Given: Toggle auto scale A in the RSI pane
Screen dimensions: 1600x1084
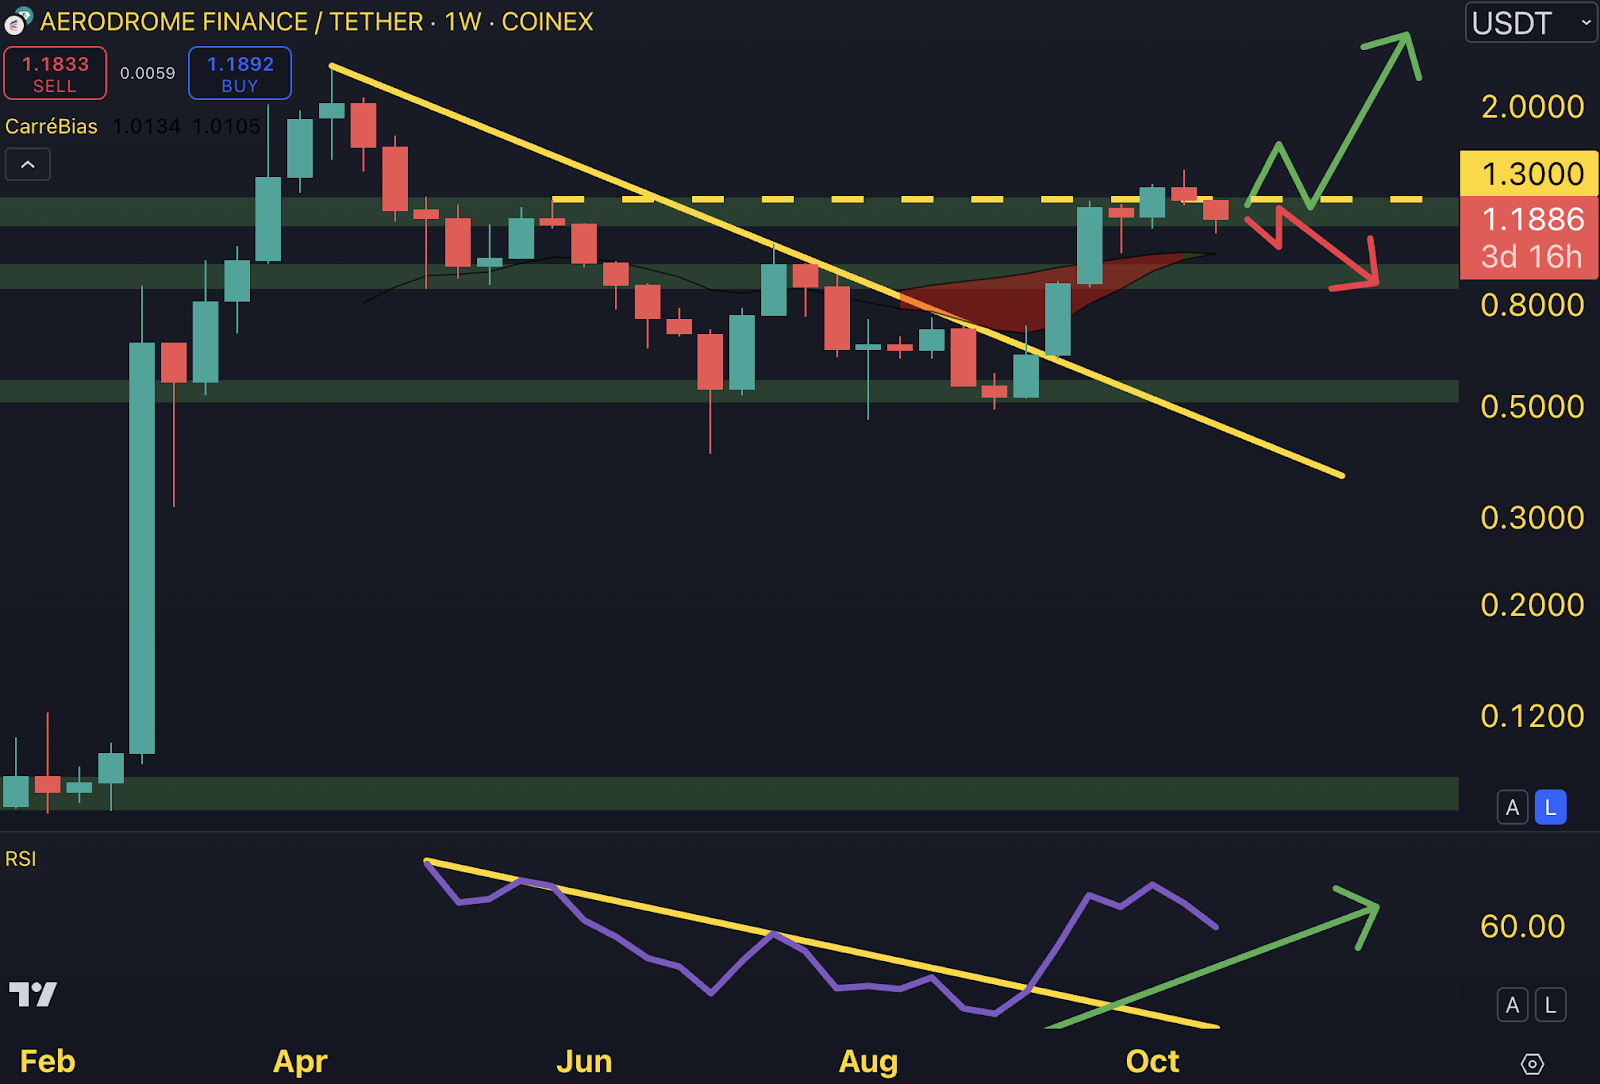Looking at the screenshot, I should pyautogui.click(x=1512, y=1005).
